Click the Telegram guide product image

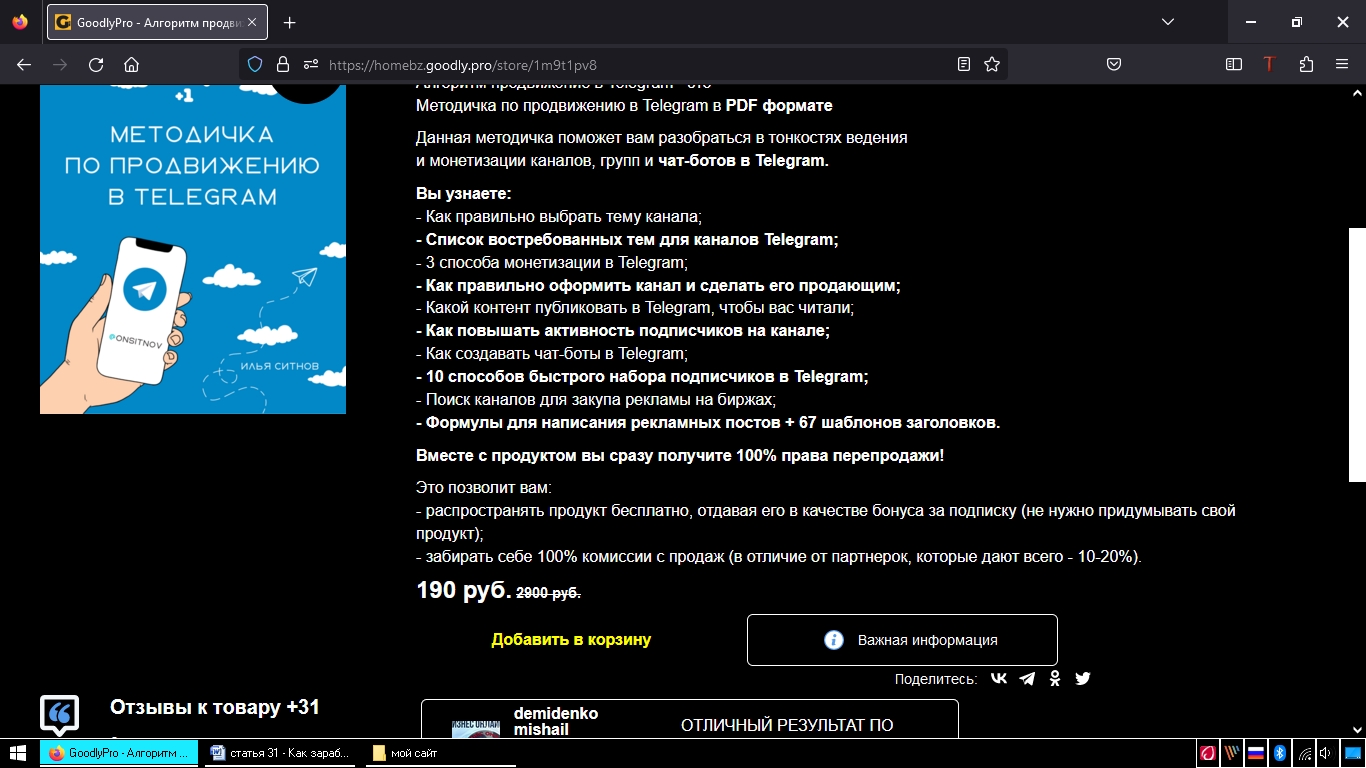[x=193, y=249]
